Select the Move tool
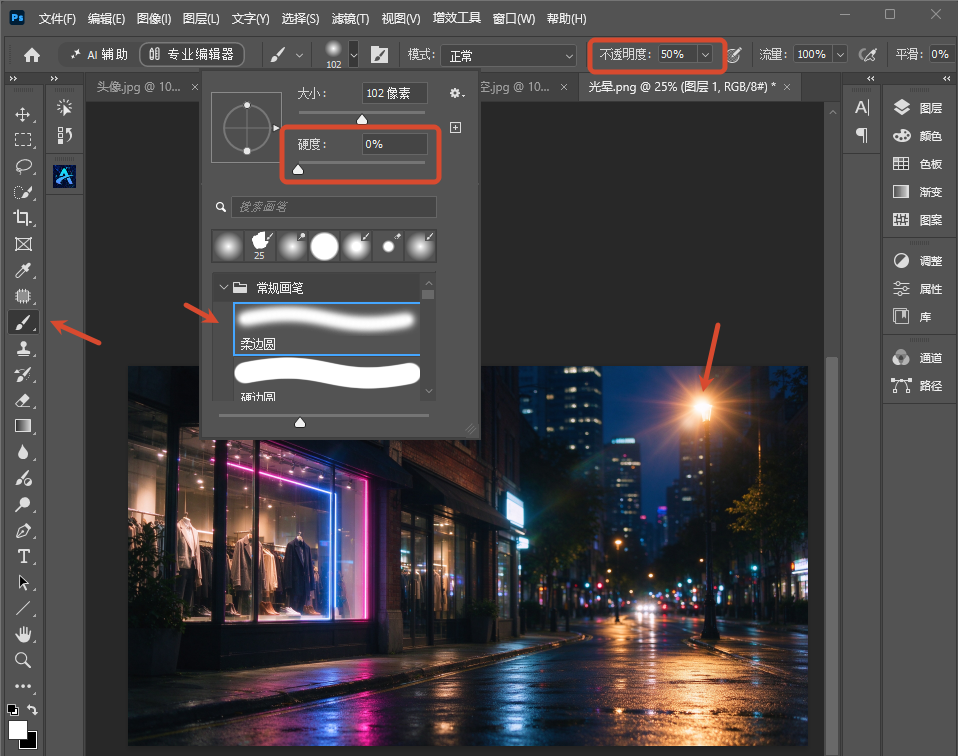The image size is (958, 756). (x=23, y=114)
